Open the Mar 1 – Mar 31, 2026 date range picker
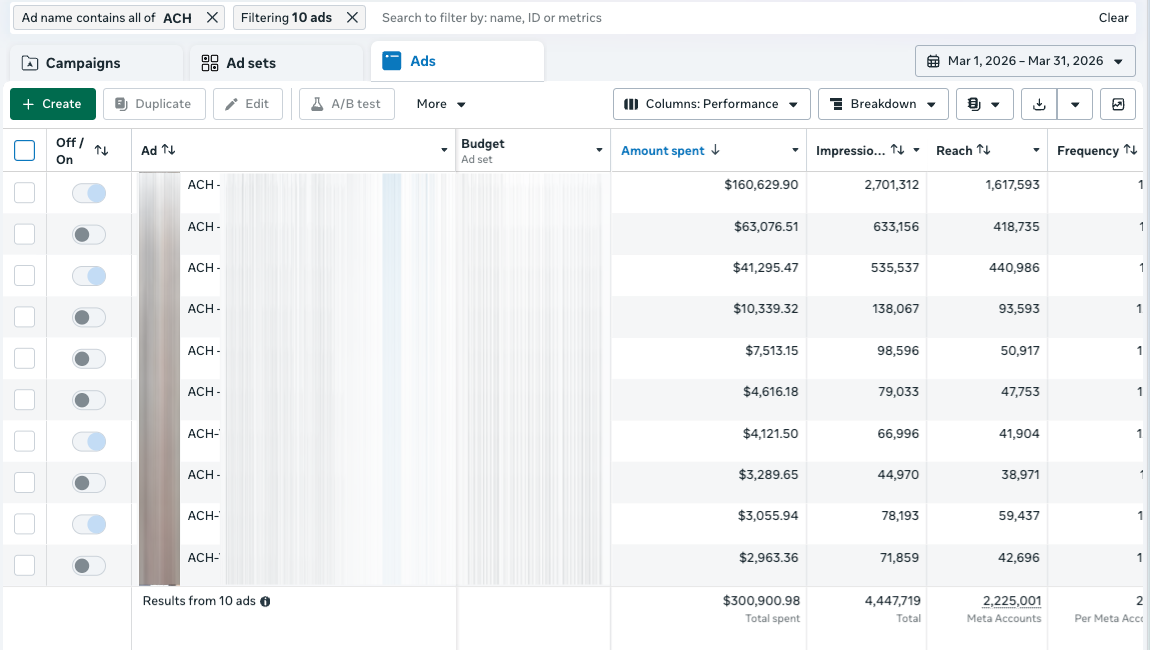 [1025, 61]
